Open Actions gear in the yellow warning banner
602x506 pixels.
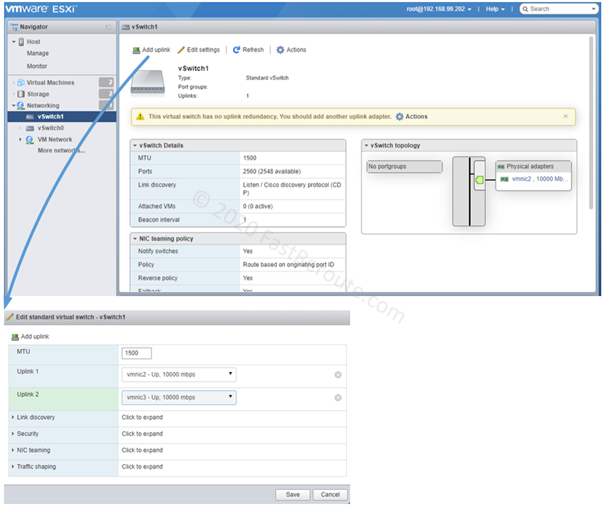[412, 116]
